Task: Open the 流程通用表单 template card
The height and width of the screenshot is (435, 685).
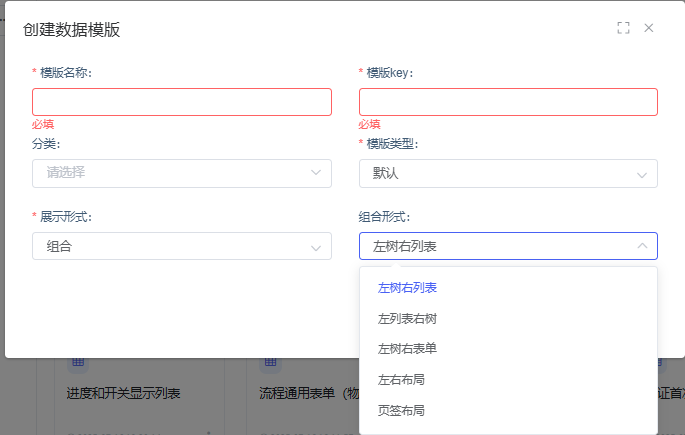Action: [300, 393]
